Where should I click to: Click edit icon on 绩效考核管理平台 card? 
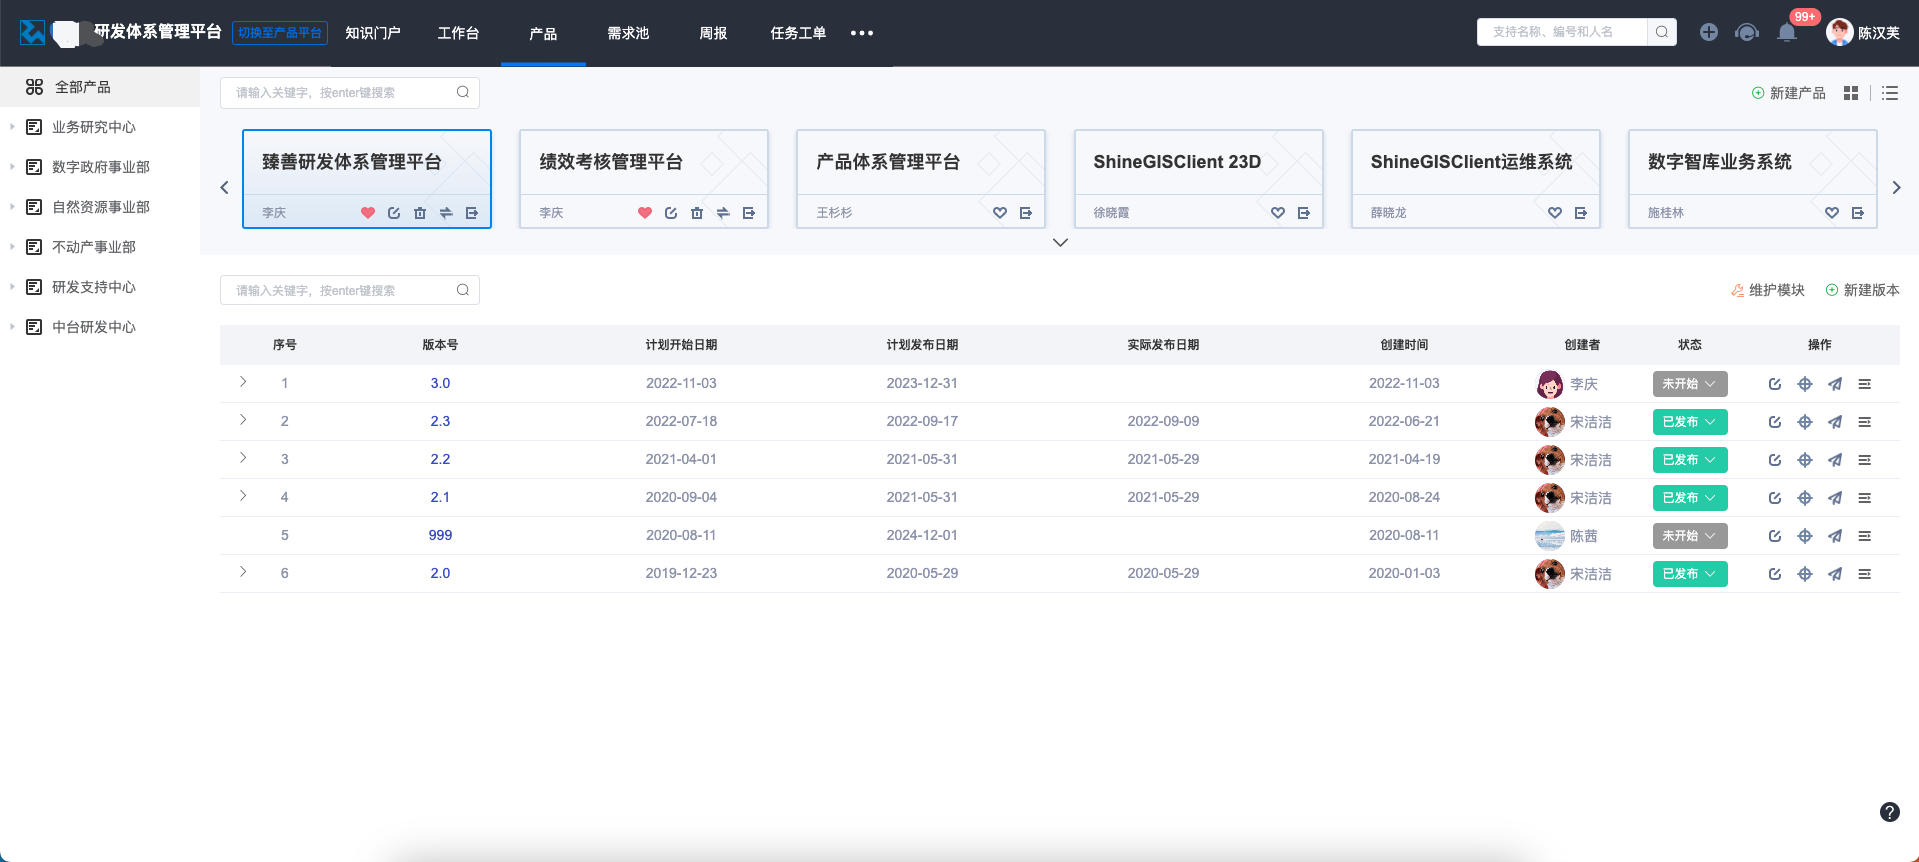point(671,213)
